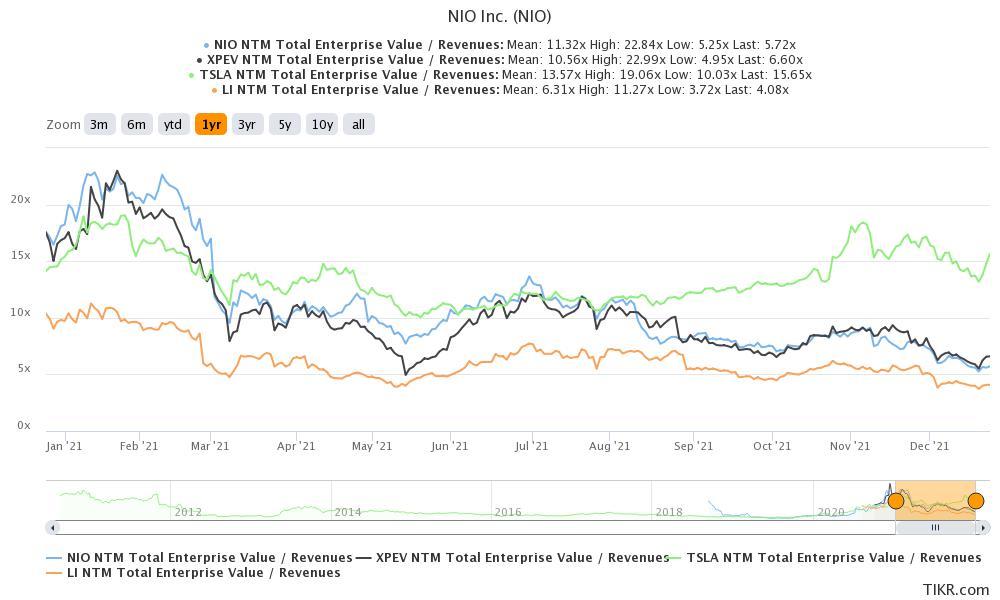This screenshot has height=600, width=1000.
Task: Click the orange LI series dot in legend
Action: [212, 89]
